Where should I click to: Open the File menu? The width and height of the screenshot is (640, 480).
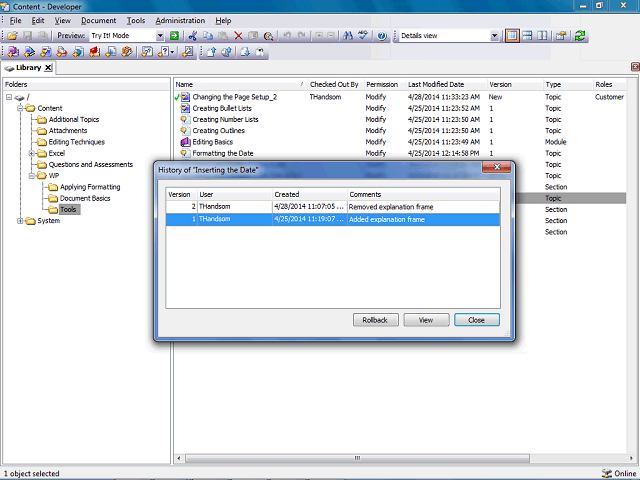[x=16, y=20]
